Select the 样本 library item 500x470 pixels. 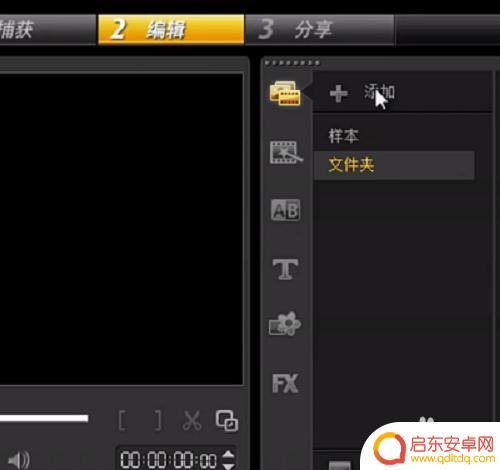pos(344,136)
